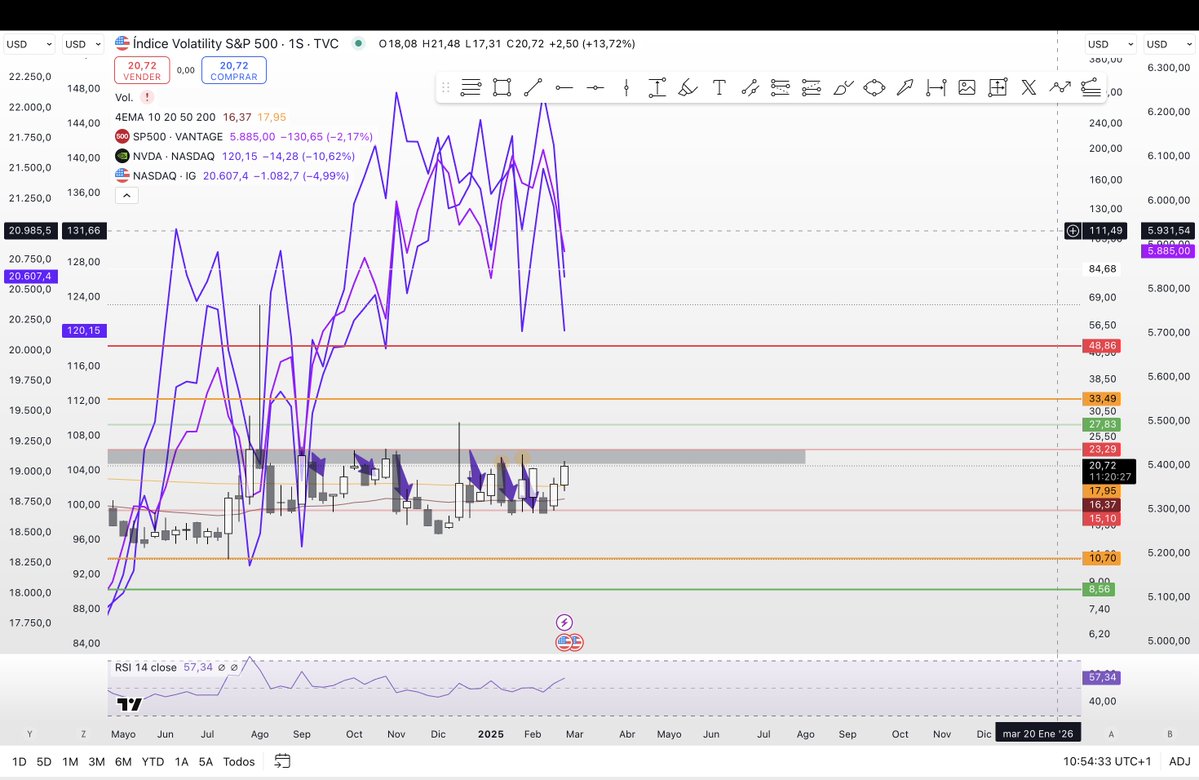Select the SP500 · VANTAGE legend row
This screenshot has height=780, width=1199.
(x=244, y=137)
